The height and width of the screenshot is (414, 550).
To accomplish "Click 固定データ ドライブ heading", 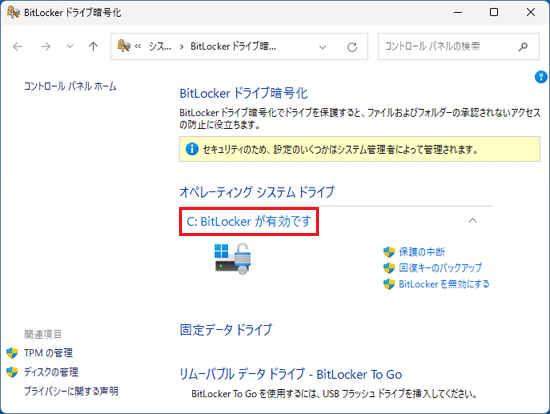I will 226,330.
